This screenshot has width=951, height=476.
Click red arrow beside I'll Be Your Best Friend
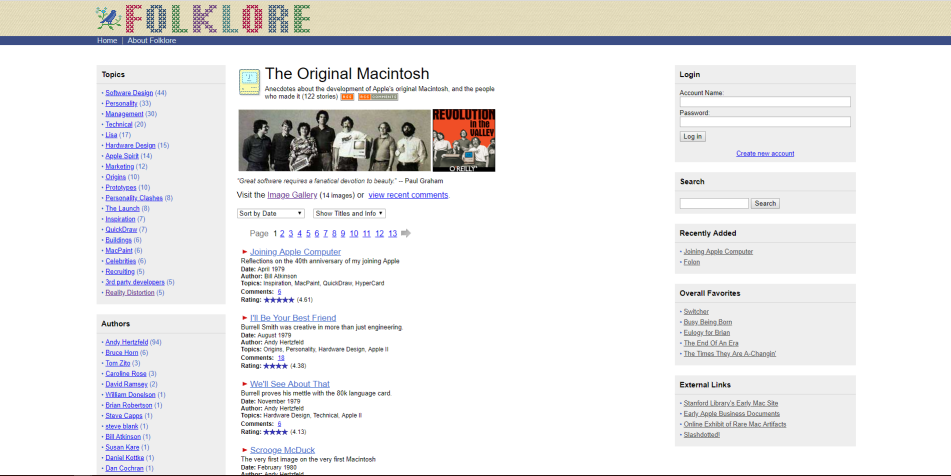(x=244, y=318)
